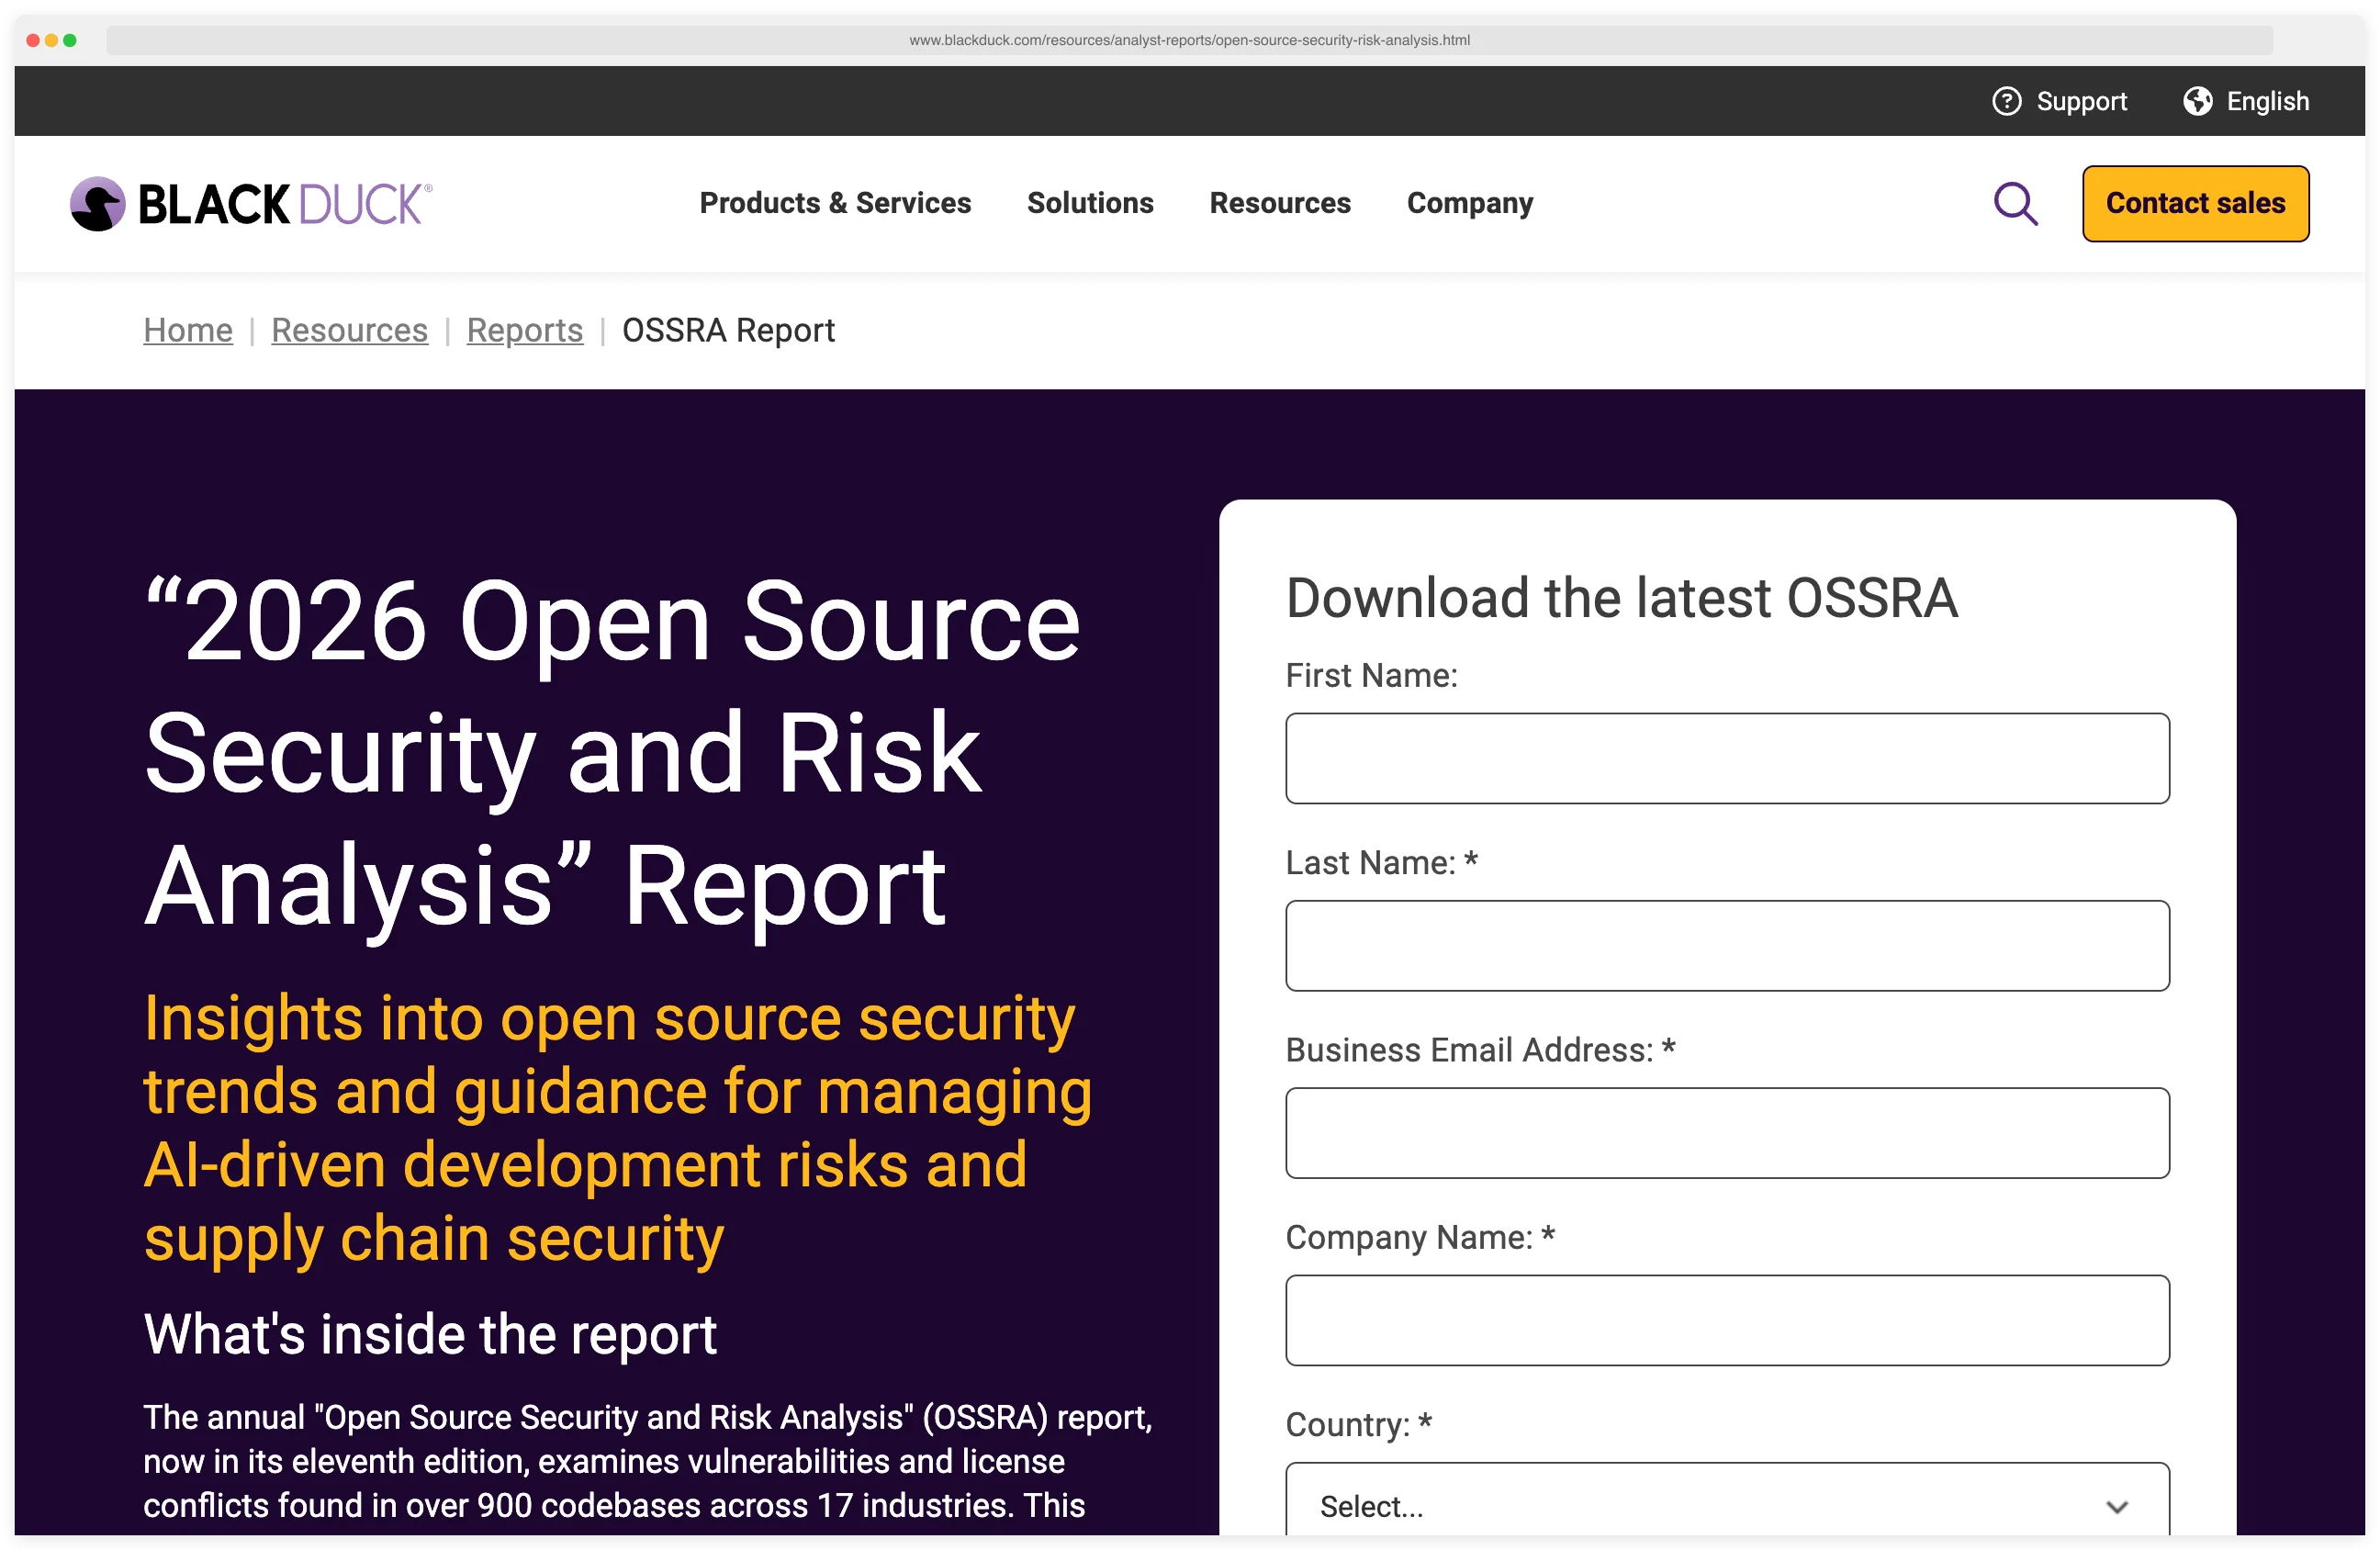
Task: Click the Company Name input field
Action: click(1727, 1320)
